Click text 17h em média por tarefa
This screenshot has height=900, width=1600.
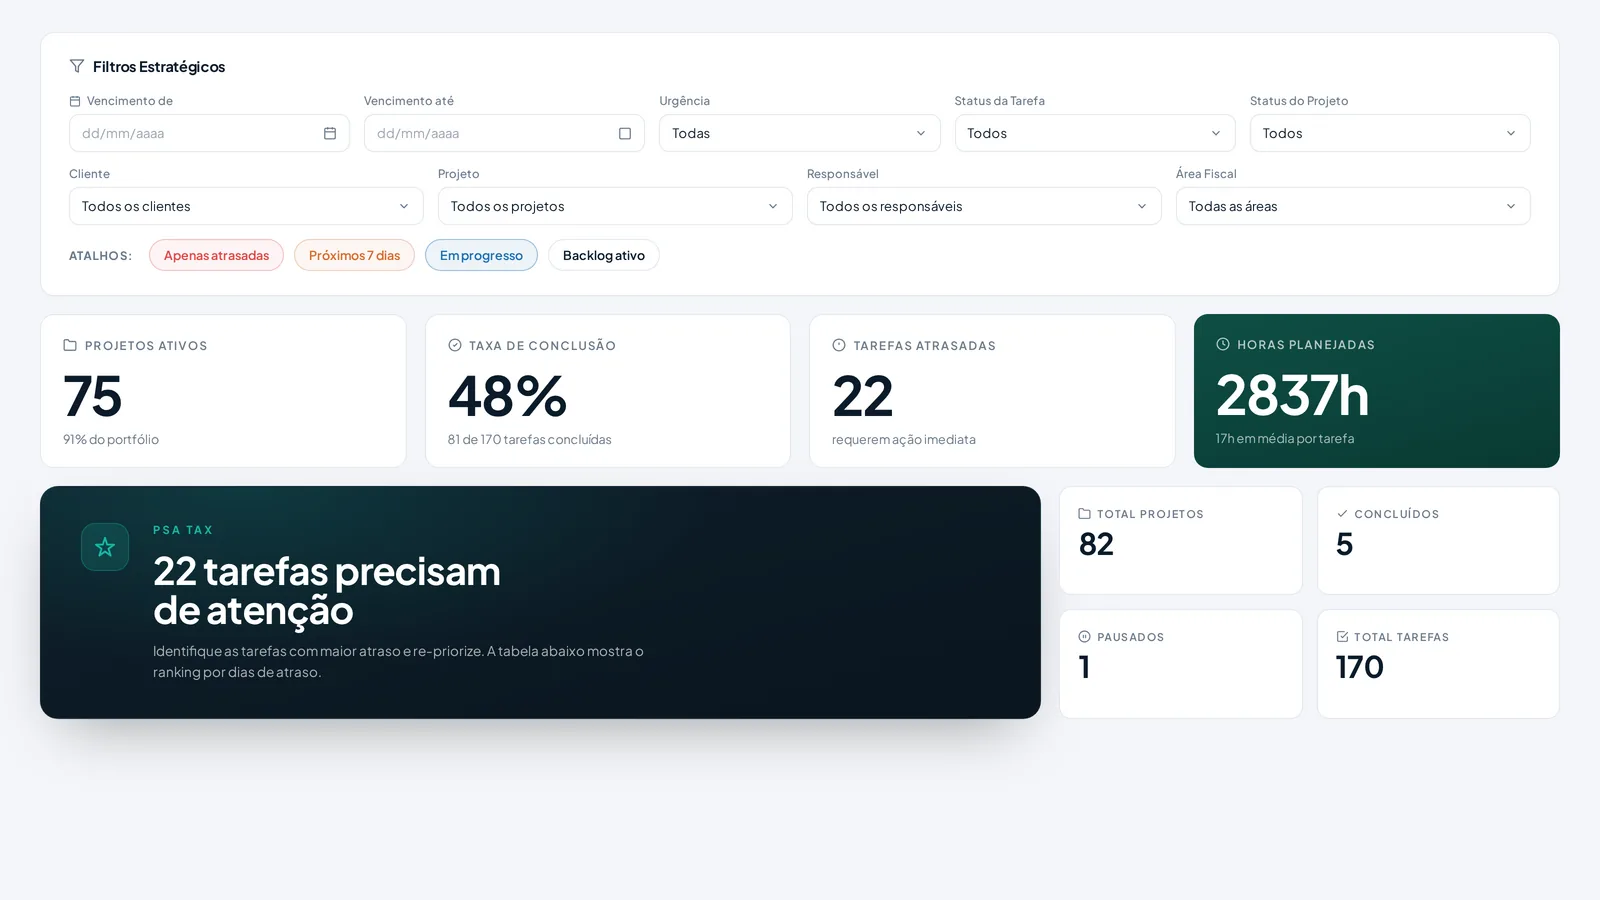[1285, 438]
